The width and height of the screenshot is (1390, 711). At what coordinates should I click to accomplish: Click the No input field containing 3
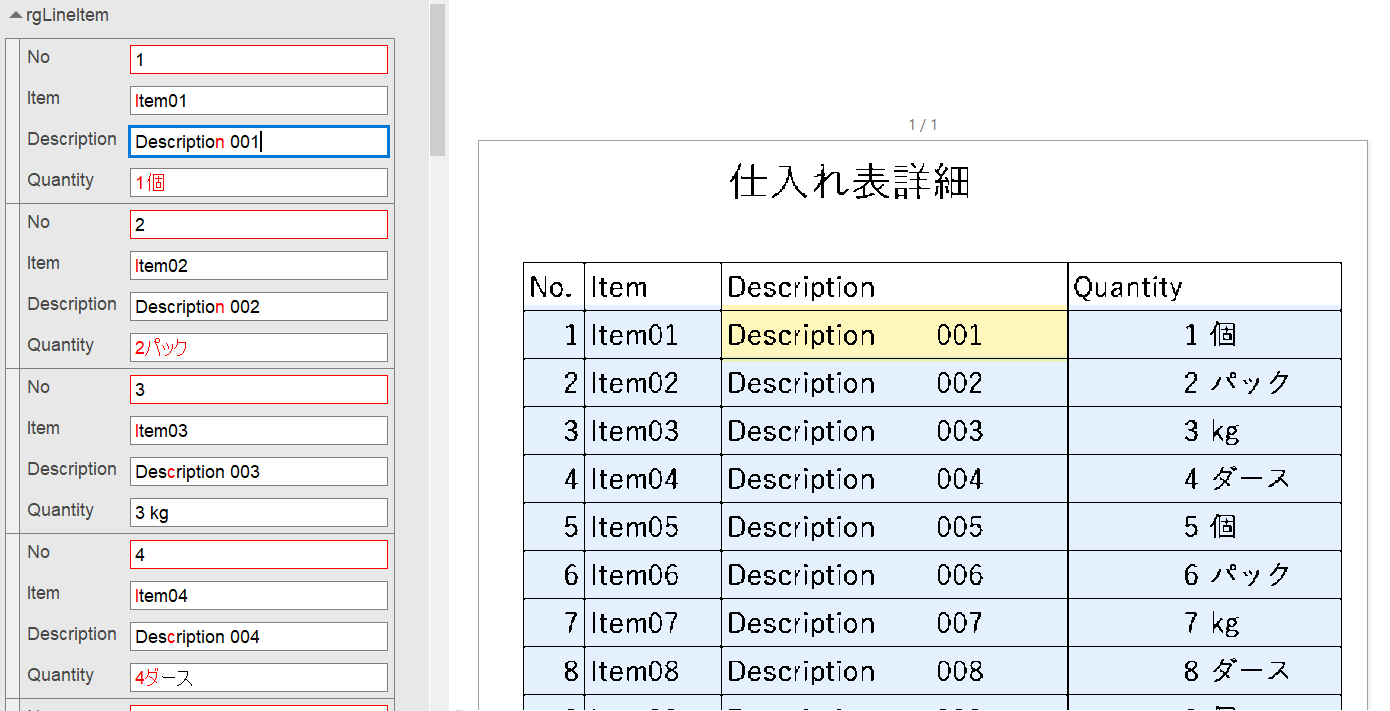tap(259, 389)
